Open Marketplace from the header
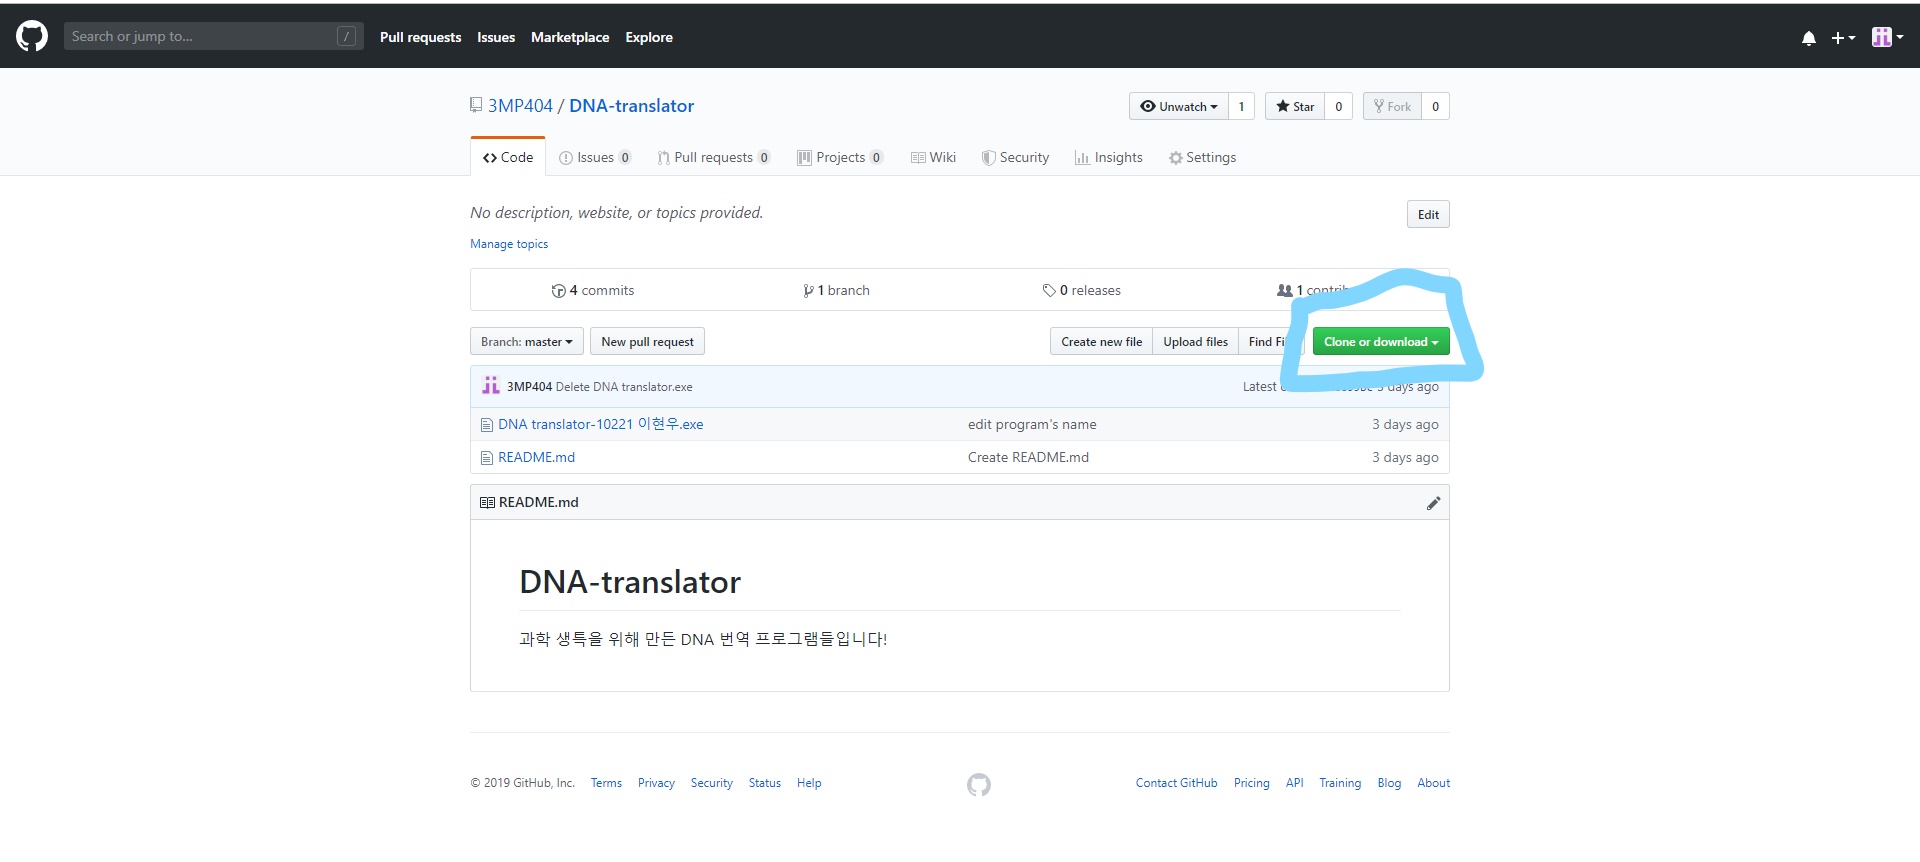The image size is (1920, 862). (x=570, y=37)
